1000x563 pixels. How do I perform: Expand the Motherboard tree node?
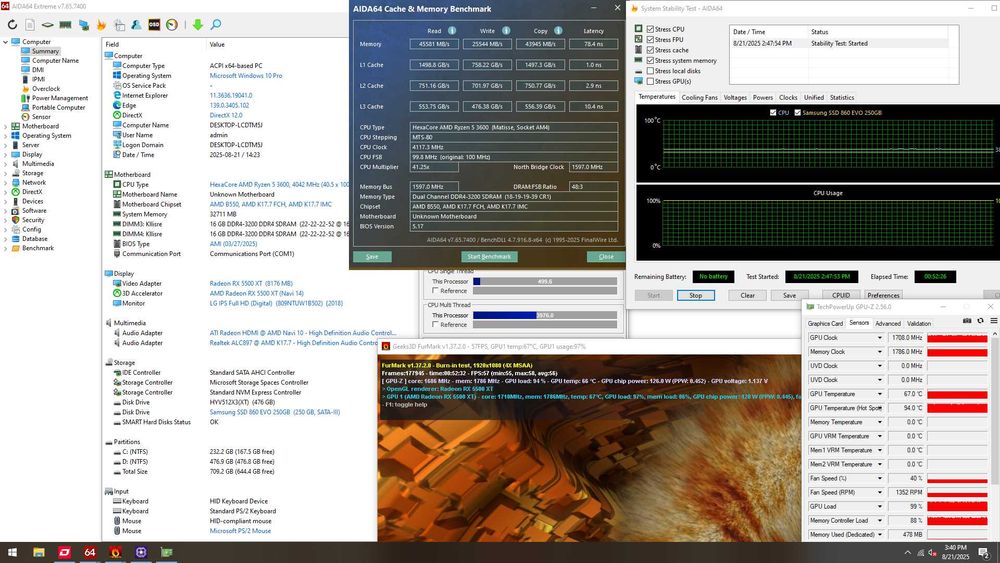click(5, 126)
